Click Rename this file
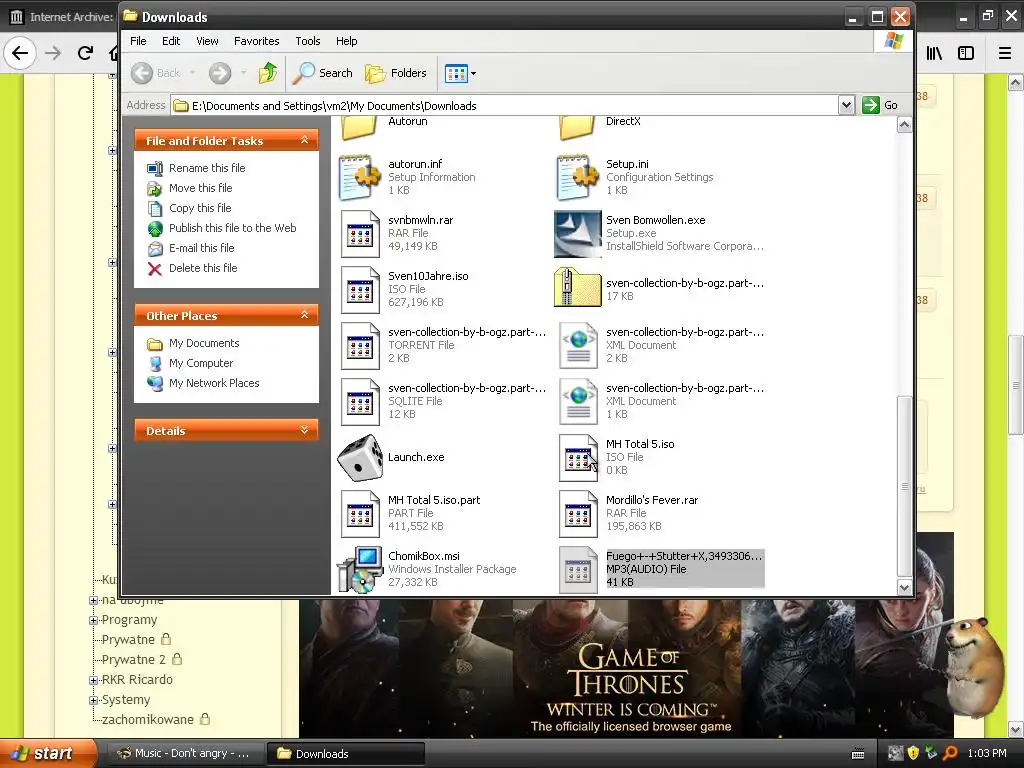The image size is (1024, 768). (x=207, y=168)
